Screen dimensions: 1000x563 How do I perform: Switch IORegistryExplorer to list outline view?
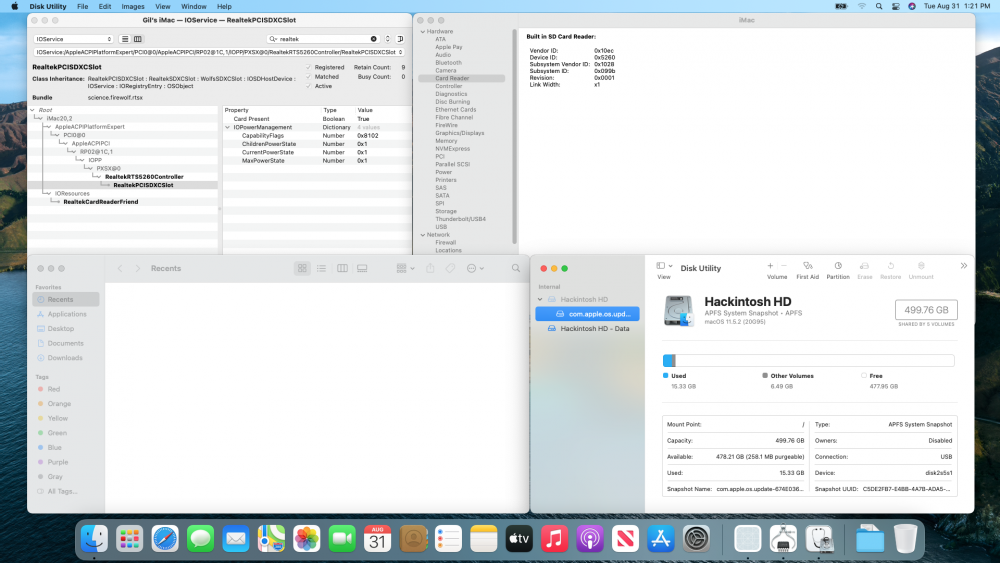click(x=125, y=39)
